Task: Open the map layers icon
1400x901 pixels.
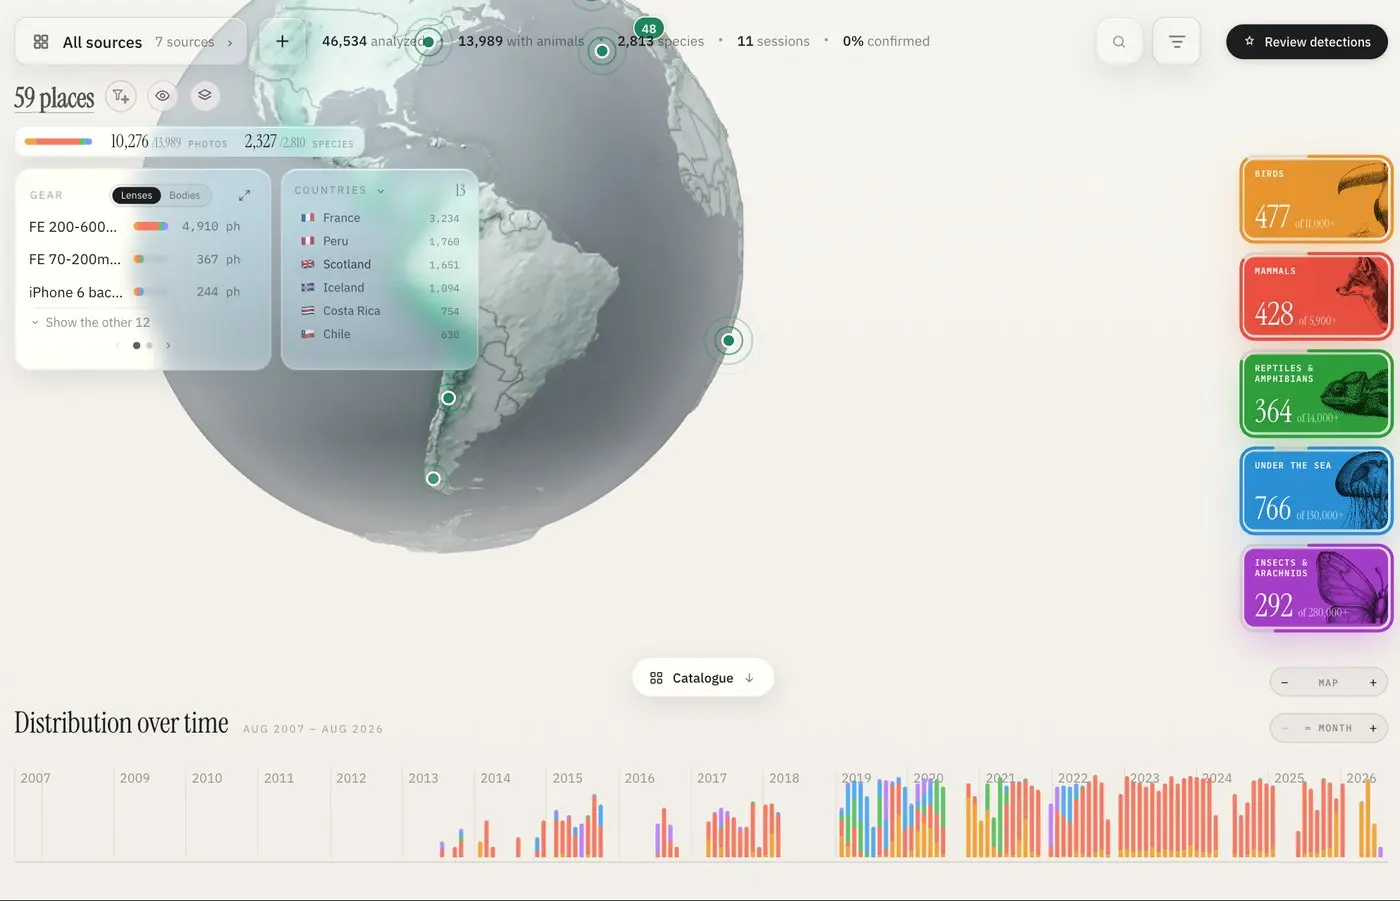Action: [x=204, y=95]
